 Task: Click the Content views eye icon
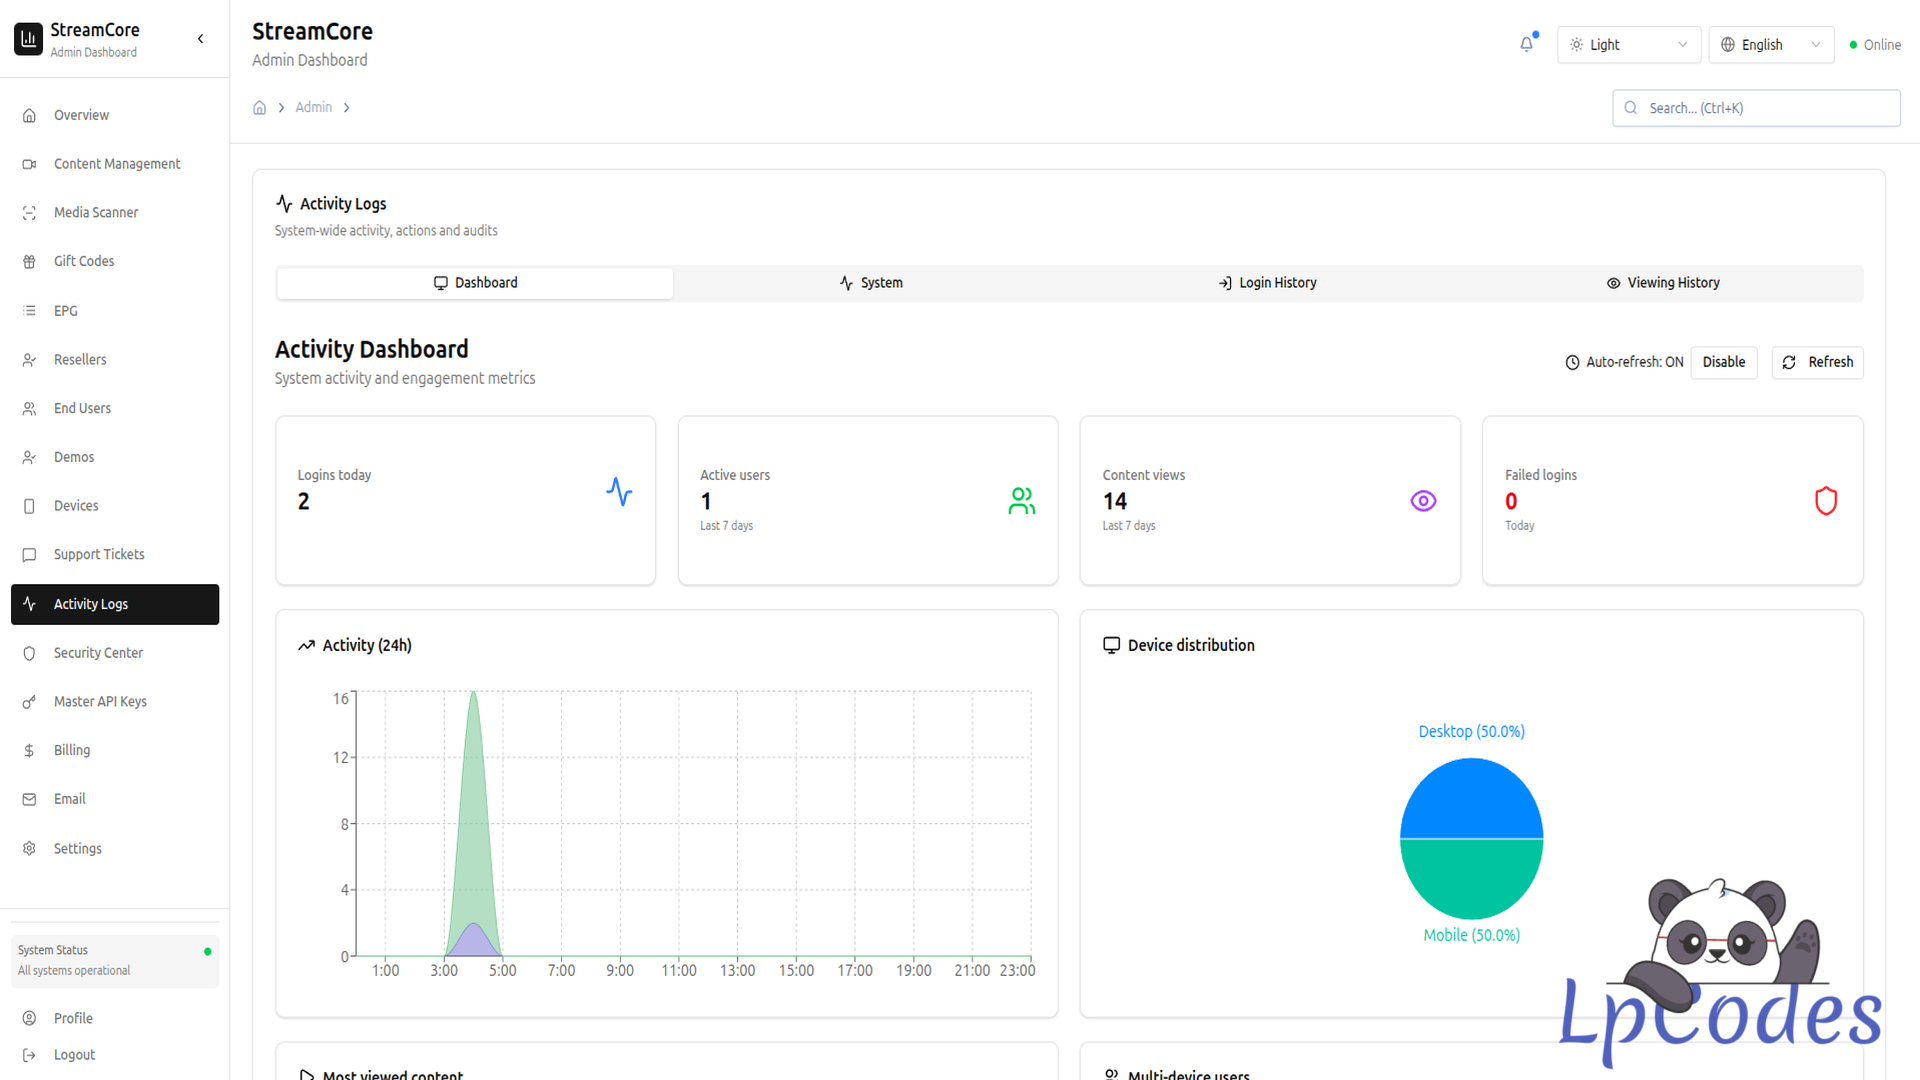pos(1423,501)
